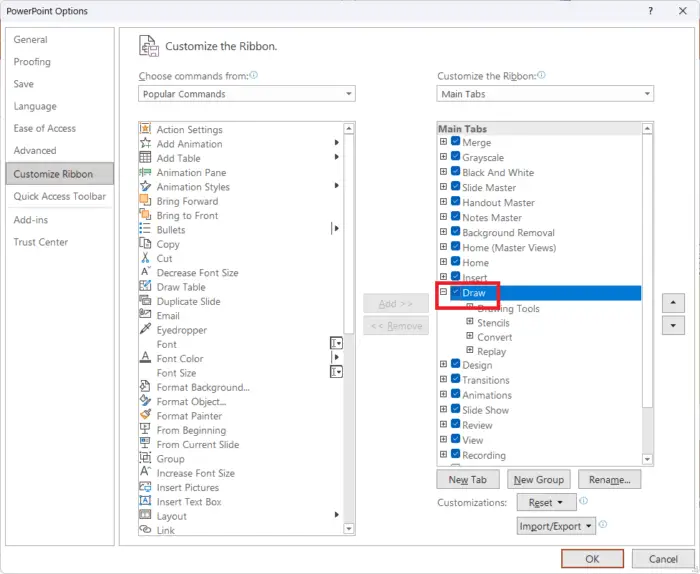Click the Action Settings command icon
The image size is (700, 574).
[145, 129]
